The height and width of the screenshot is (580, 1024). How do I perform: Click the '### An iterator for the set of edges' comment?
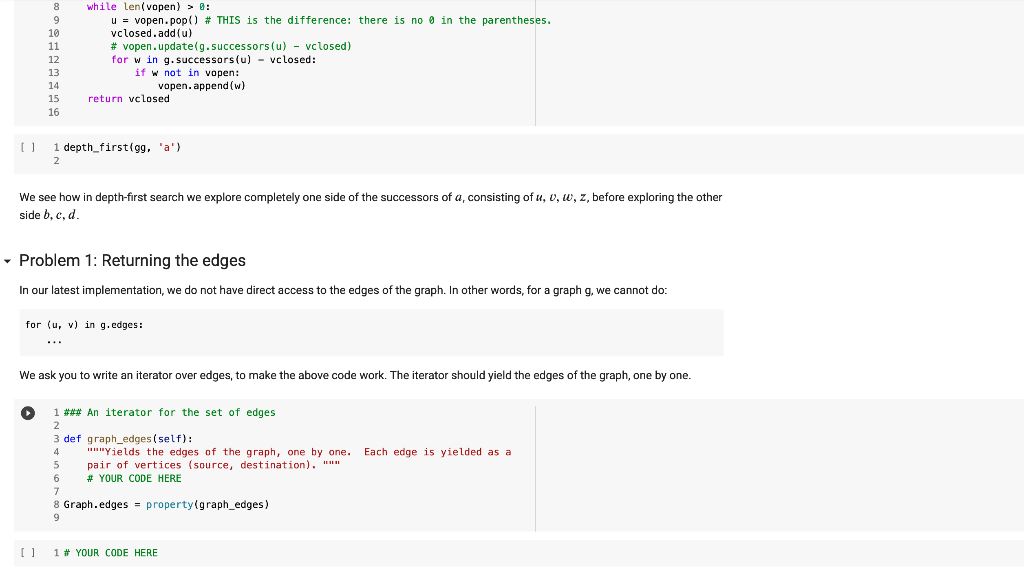pyautogui.click(x=170, y=412)
